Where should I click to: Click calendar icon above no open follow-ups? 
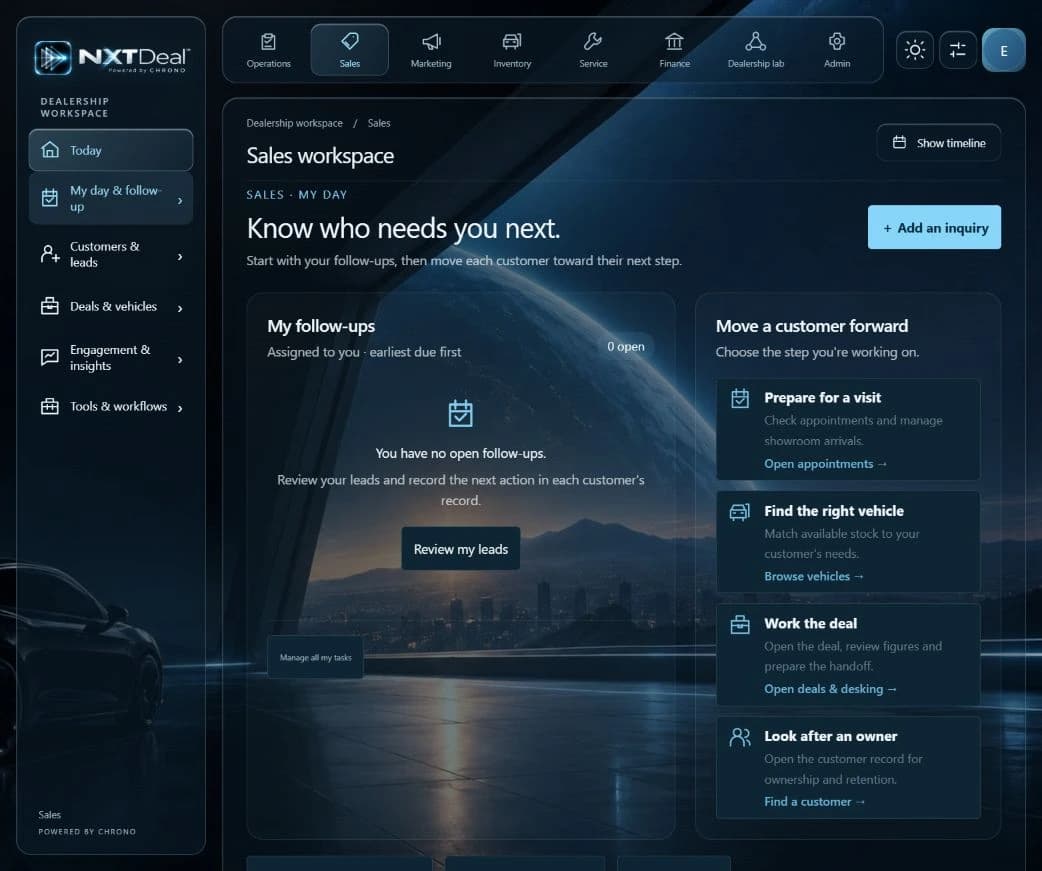(461, 413)
